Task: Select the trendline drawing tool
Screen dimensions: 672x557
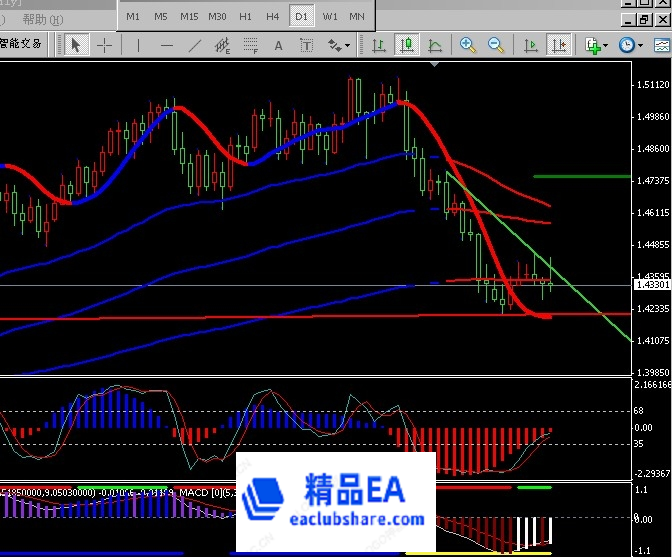Action: click(x=195, y=45)
